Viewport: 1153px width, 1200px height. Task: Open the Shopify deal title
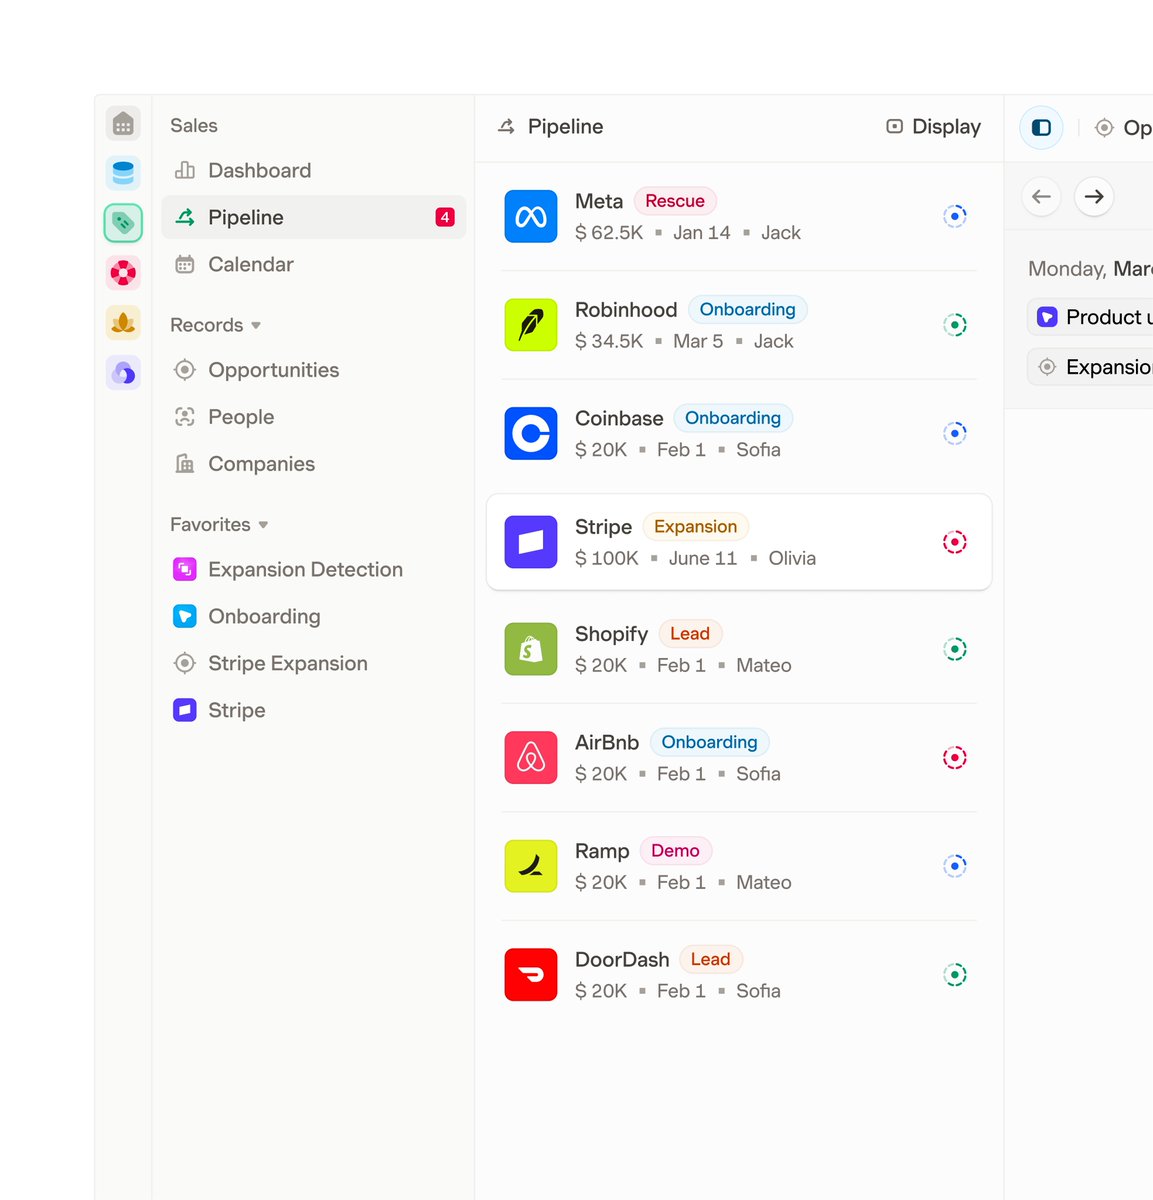click(612, 634)
